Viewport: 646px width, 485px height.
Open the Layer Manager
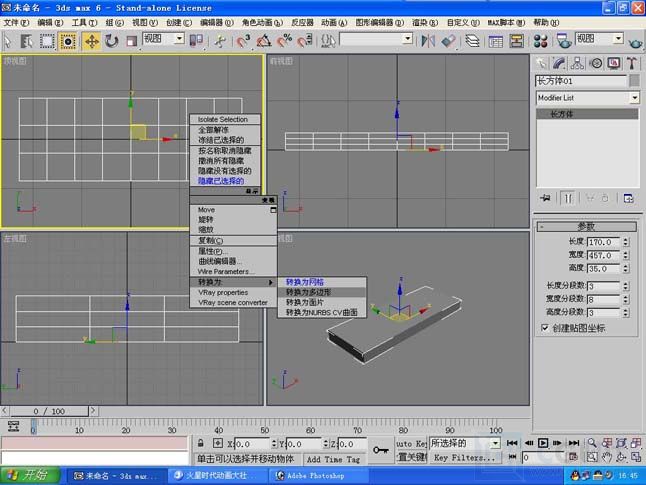[x=472, y=41]
